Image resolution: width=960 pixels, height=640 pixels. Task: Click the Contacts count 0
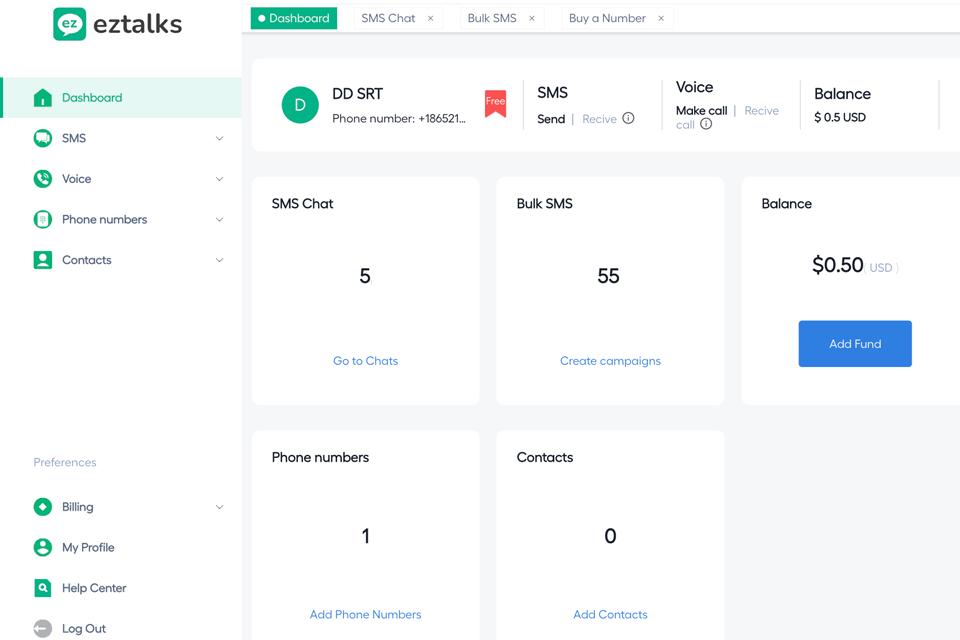click(610, 536)
